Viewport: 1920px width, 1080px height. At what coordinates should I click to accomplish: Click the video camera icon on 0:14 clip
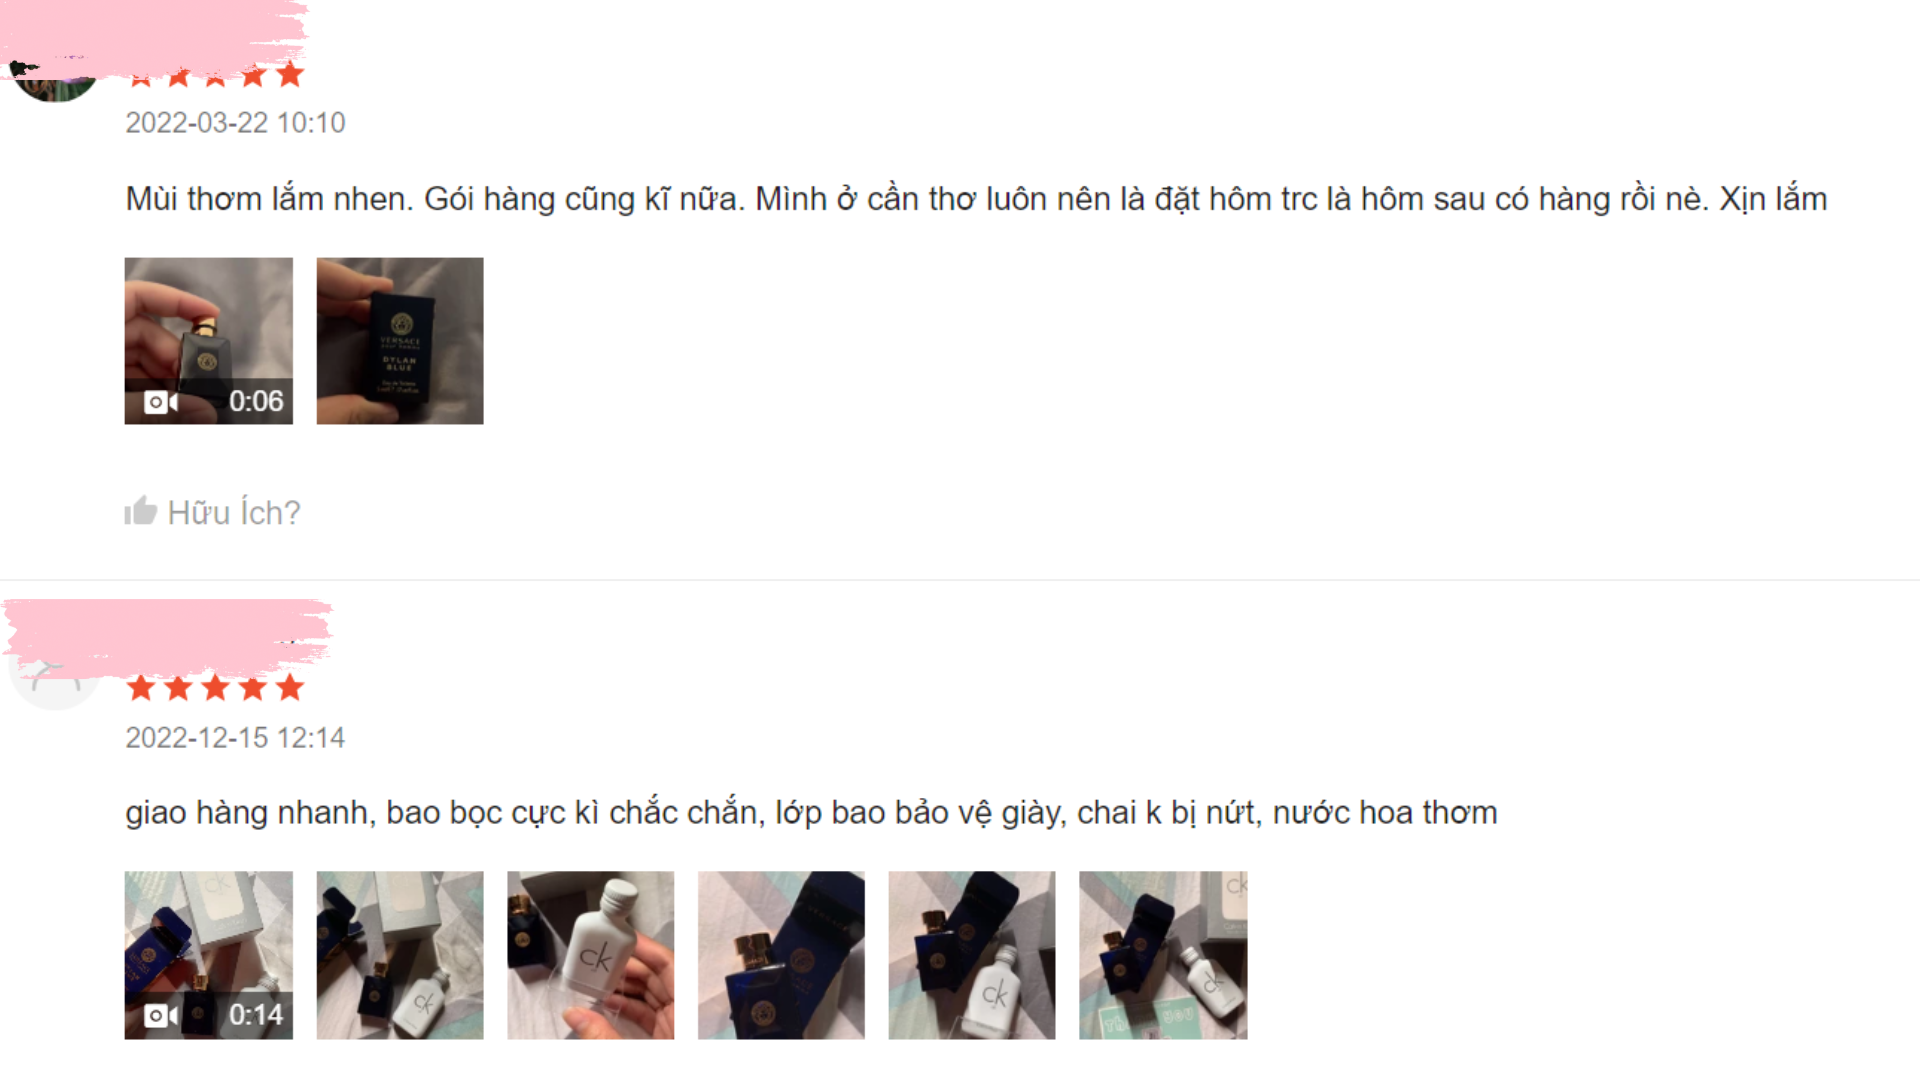(x=161, y=1016)
